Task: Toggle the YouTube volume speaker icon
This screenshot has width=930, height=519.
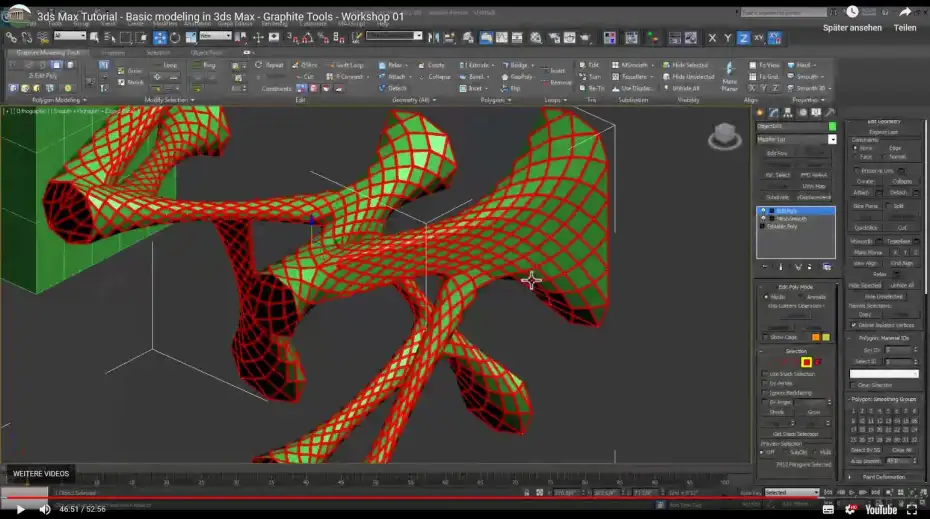Action: pos(44,509)
